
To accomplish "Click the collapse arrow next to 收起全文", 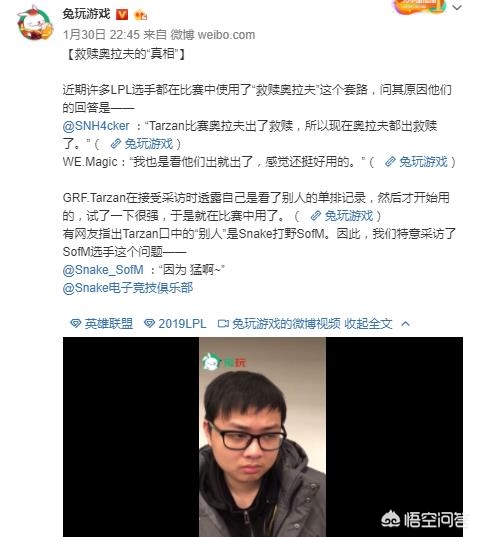I will (x=405, y=324).
